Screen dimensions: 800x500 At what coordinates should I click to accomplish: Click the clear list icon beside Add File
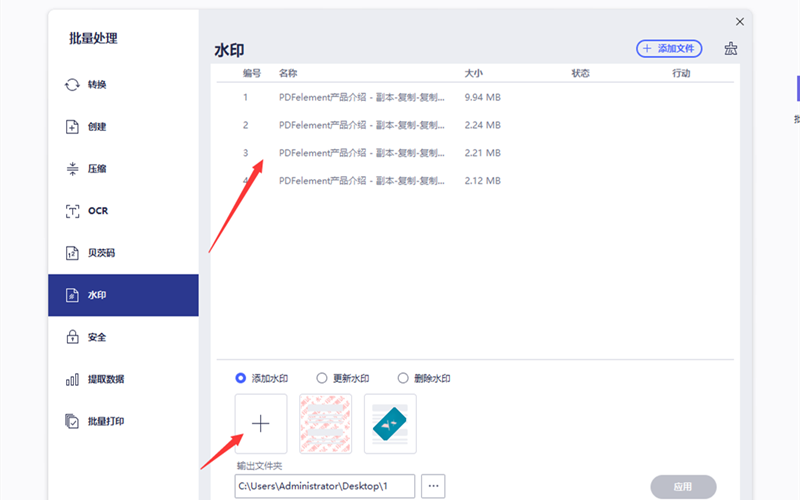coord(731,48)
